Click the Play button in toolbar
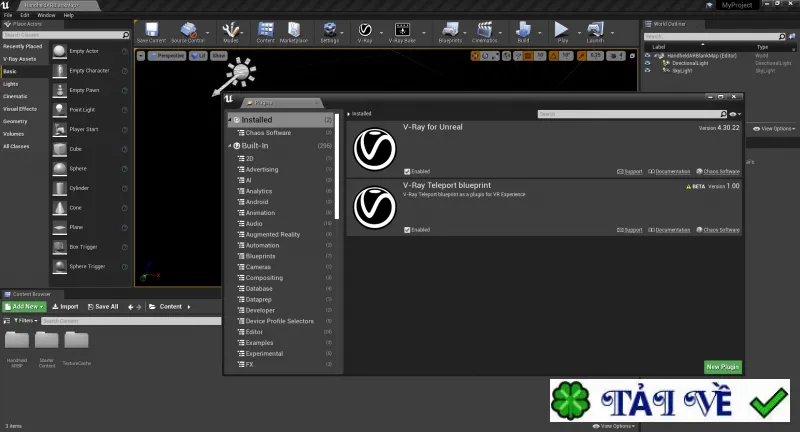 [x=562, y=32]
